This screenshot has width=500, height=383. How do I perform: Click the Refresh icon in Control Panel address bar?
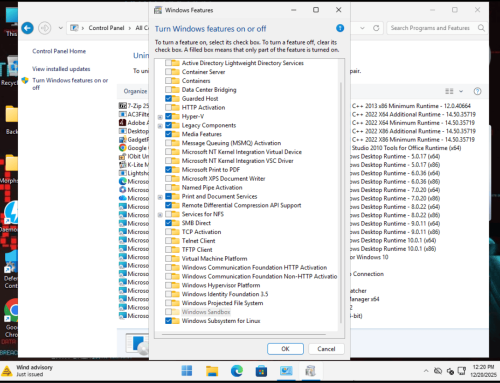(376, 28)
